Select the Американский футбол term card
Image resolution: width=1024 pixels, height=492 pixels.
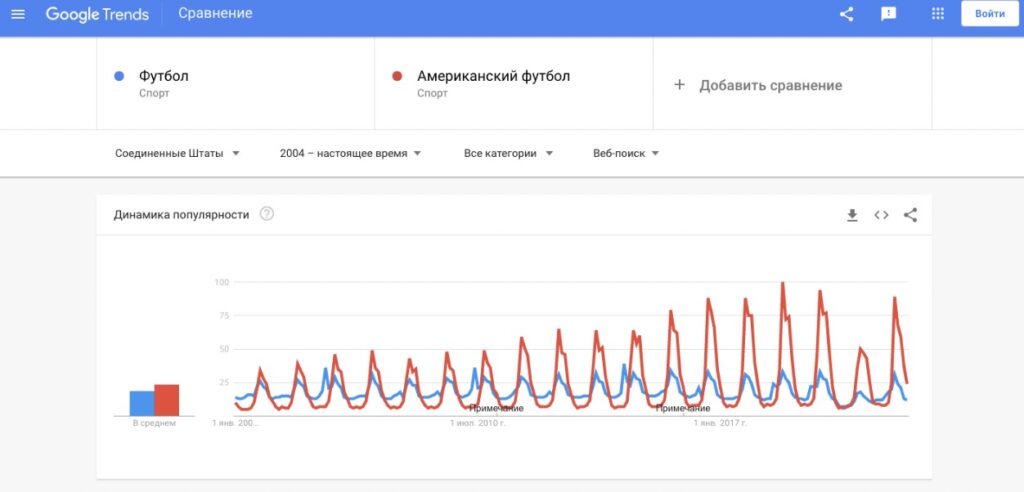coord(514,84)
